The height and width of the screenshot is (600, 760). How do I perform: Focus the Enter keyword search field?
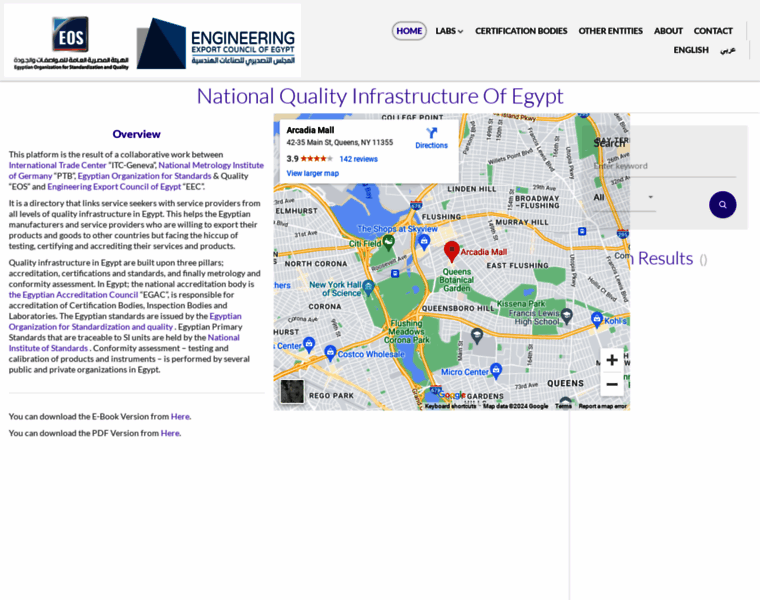(665, 166)
